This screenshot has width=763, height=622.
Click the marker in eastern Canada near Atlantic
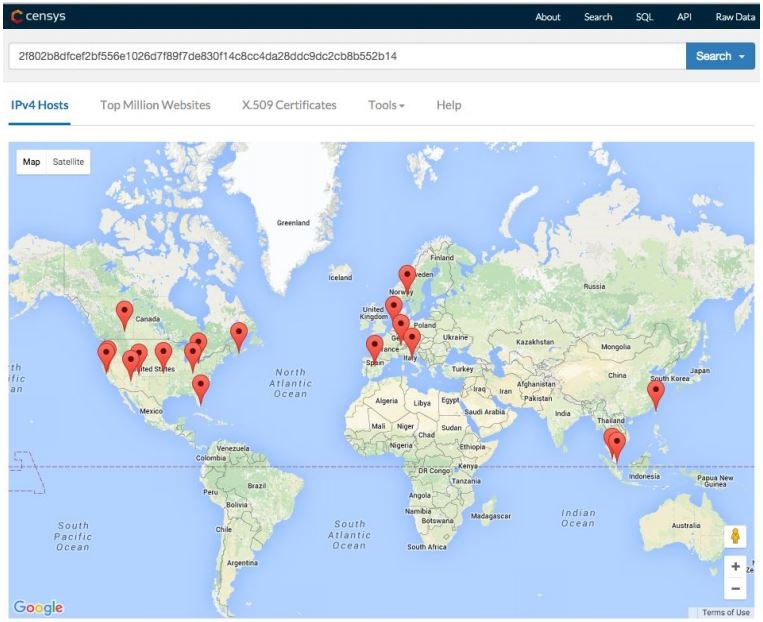238,336
